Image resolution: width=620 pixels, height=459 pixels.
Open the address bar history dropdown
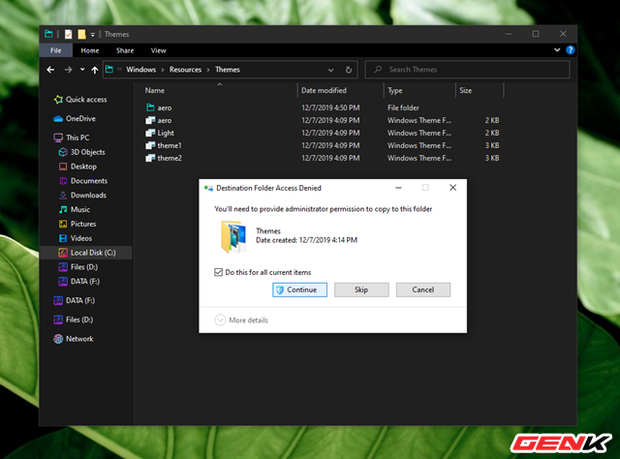tap(335, 70)
